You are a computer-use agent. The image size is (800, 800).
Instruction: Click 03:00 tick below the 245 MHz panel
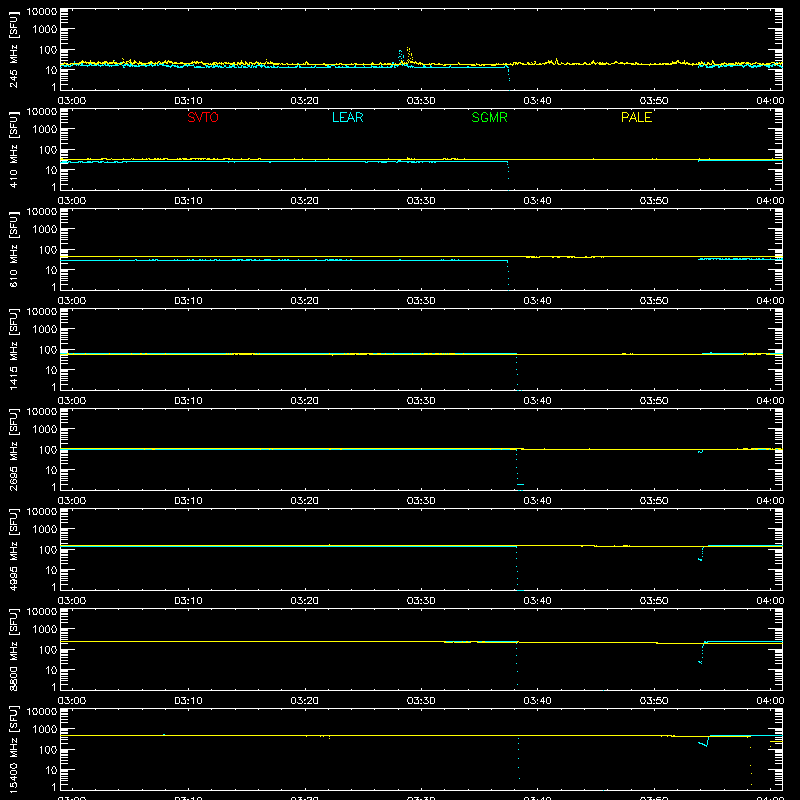[72, 101]
